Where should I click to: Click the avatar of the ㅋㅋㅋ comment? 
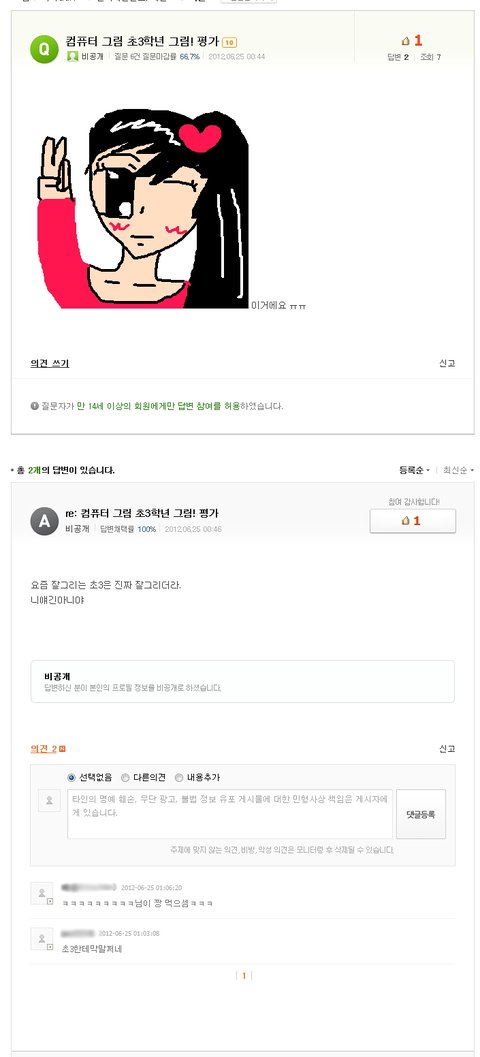click(42, 893)
